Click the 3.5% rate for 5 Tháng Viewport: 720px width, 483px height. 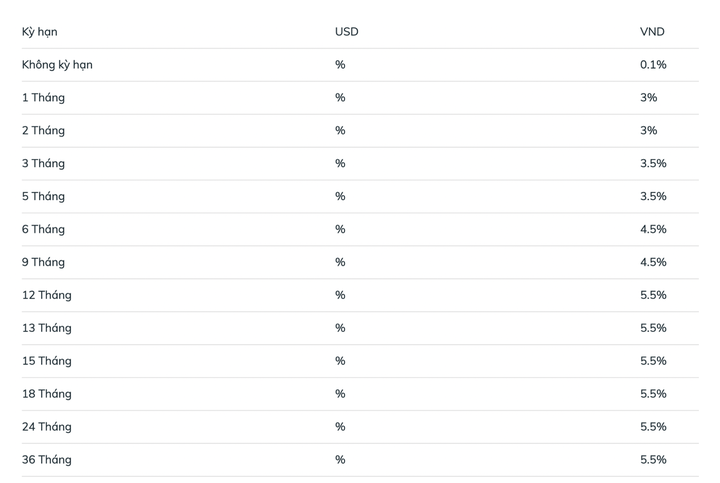click(x=653, y=197)
